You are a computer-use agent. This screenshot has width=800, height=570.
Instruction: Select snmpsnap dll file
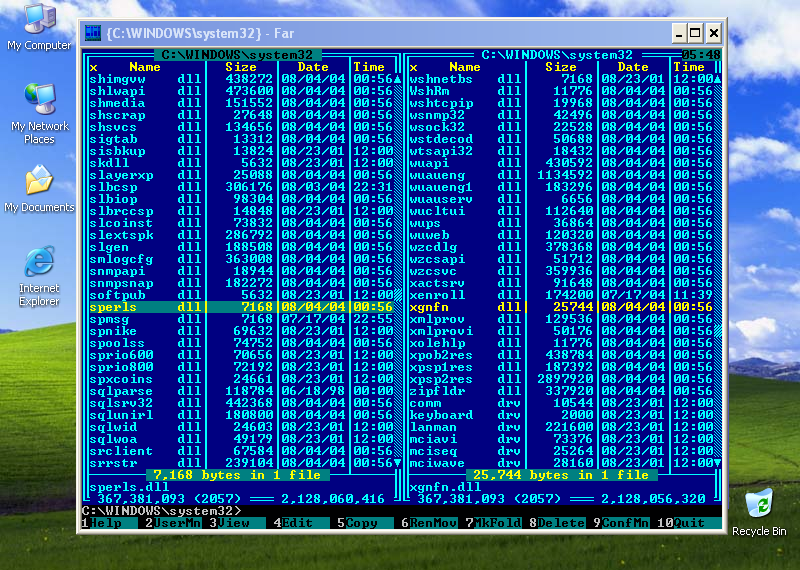(x=241, y=283)
